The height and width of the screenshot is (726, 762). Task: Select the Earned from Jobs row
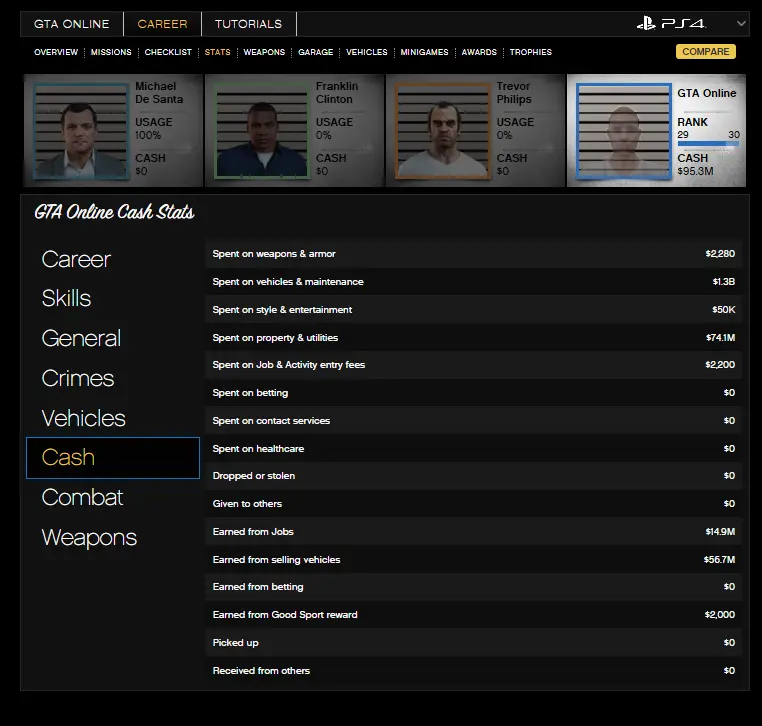tap(474, 532)
